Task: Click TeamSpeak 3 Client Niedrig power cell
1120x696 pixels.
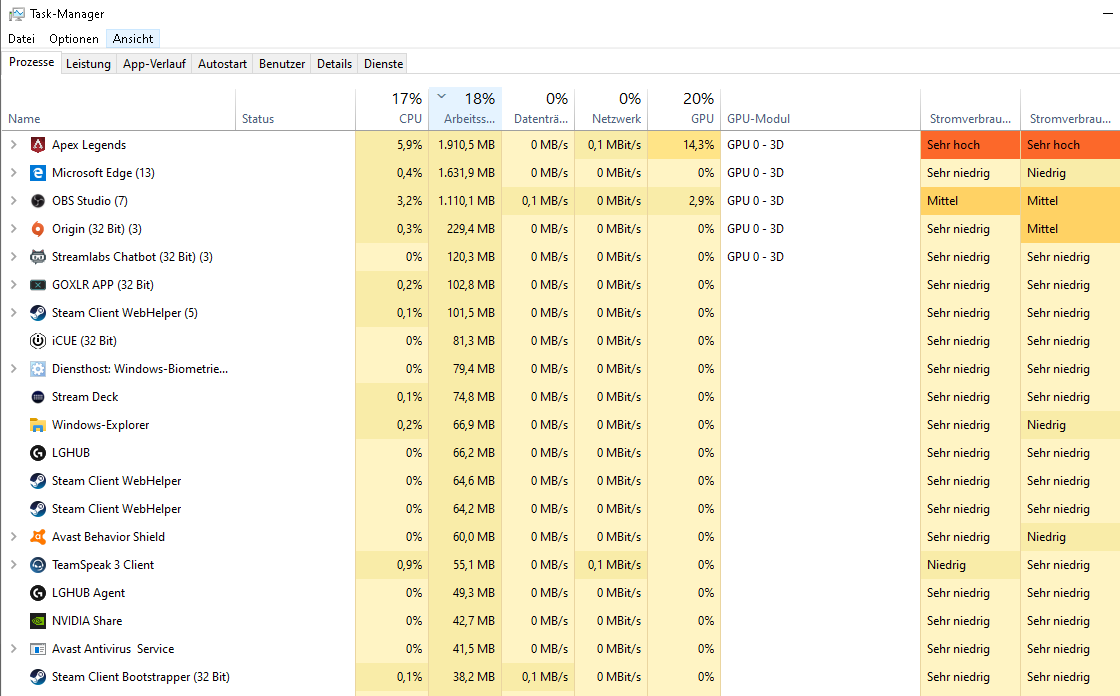Action: (970, 565)
